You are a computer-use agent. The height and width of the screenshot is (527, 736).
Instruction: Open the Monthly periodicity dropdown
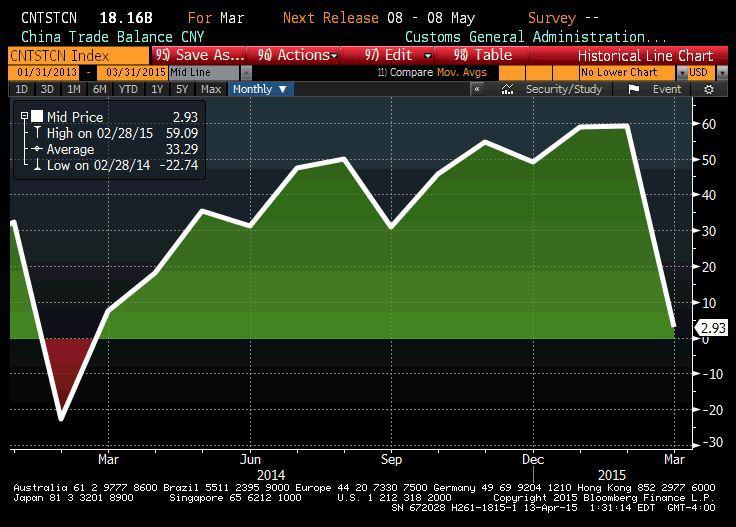click(260, 89)
